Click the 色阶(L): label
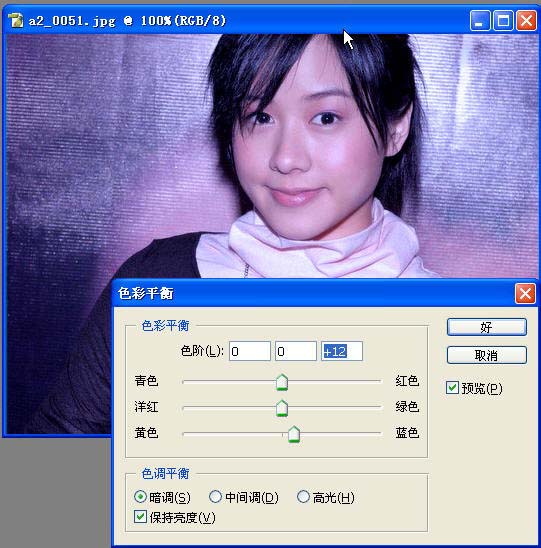The width and height of the screenshot is (541, 548). tap(202, 351)
